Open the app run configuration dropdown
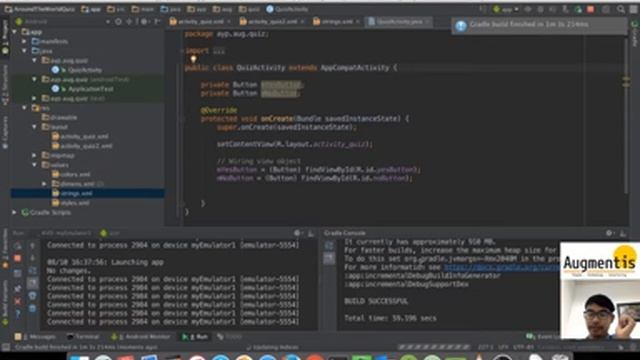 click(x=506, y=9)
